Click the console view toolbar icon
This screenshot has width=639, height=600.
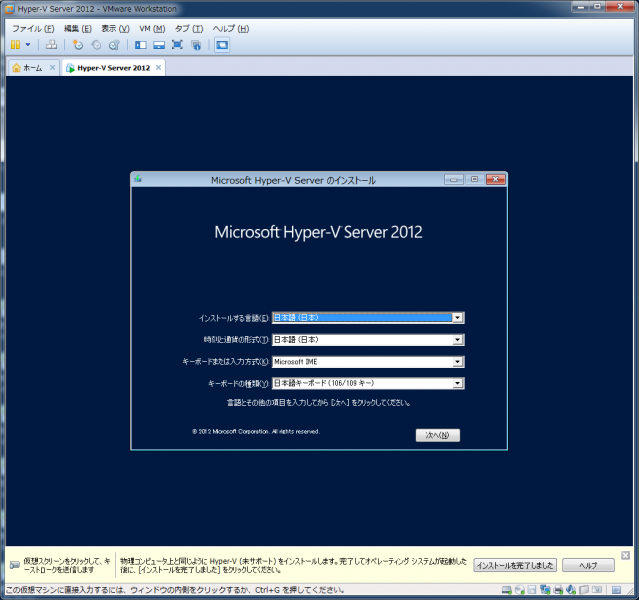pyautogui.click(x=222, y=45)
